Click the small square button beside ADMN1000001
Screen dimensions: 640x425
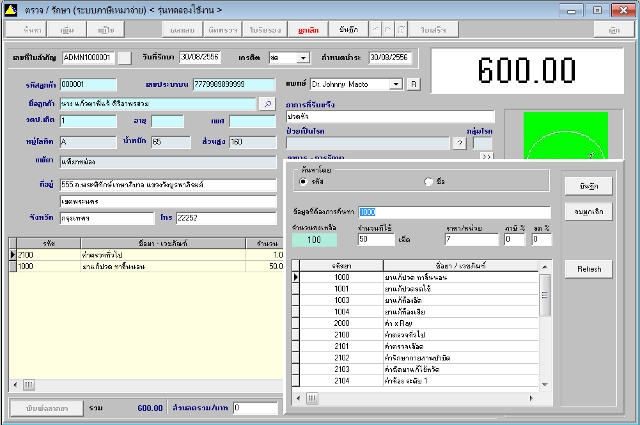(x=124, y=58)
